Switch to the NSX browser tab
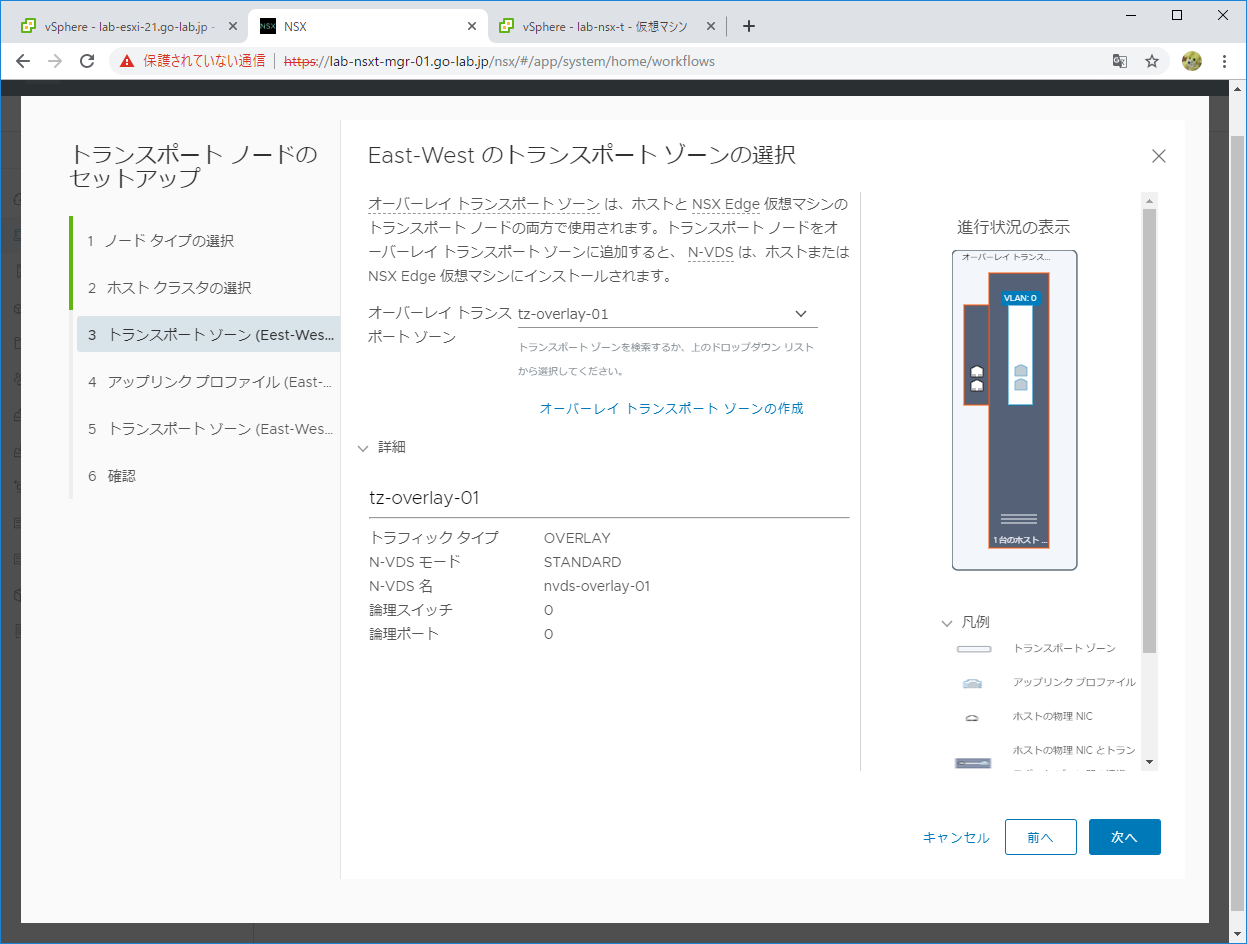 (366, 26)
